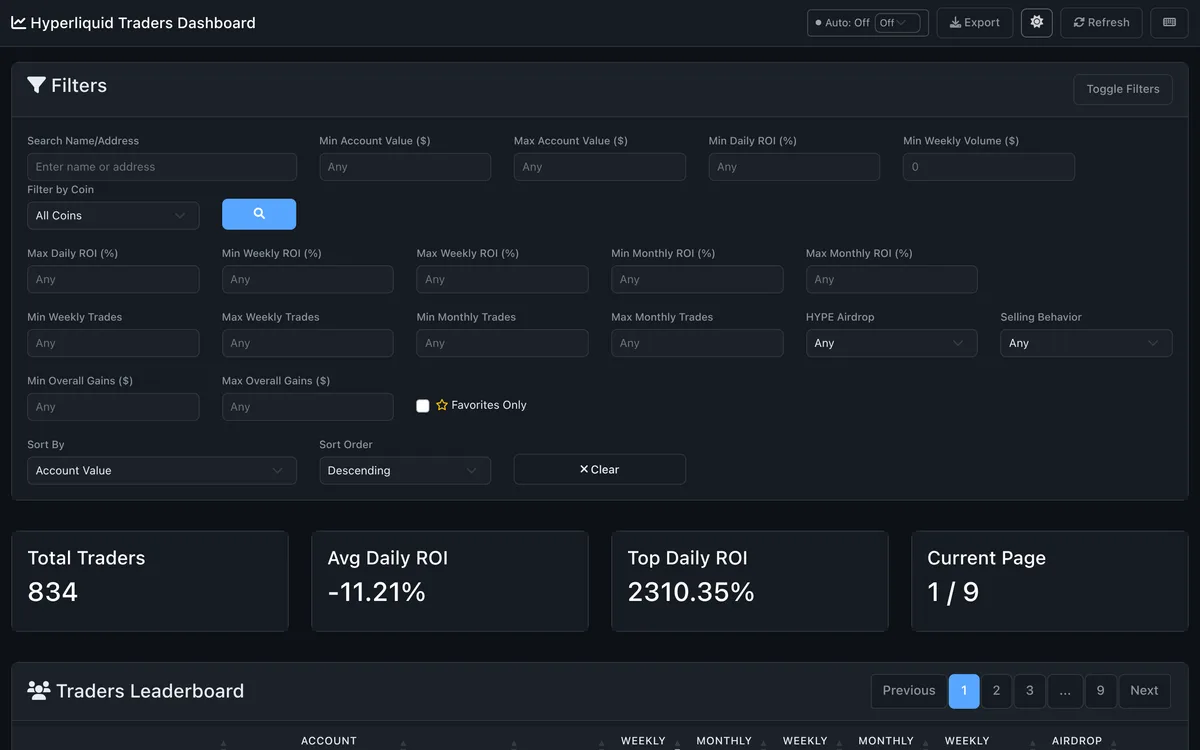The image size is (1200, 750).
Task: Click Min Monthly Trades input
Action: click(x=502, y=343)
